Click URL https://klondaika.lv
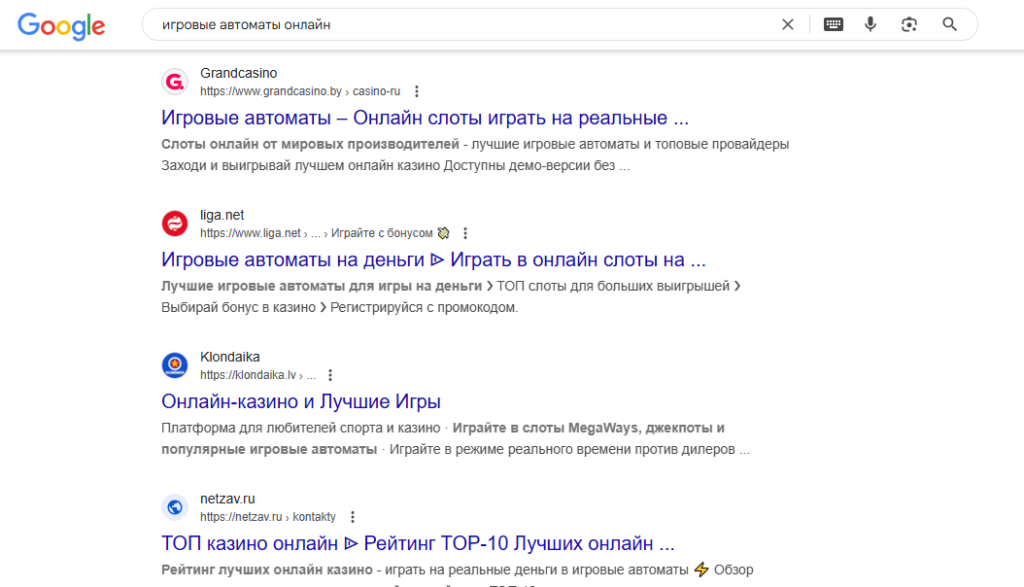1024x587 pixels. point(248,375)
